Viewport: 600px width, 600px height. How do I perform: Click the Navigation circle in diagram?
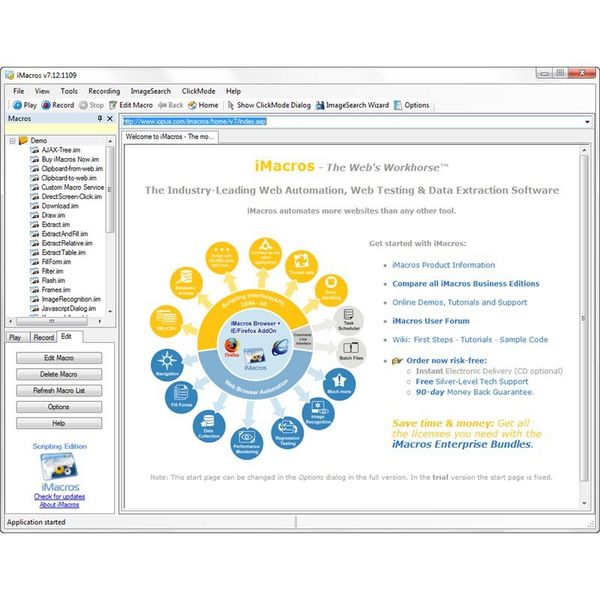point(167,365)
